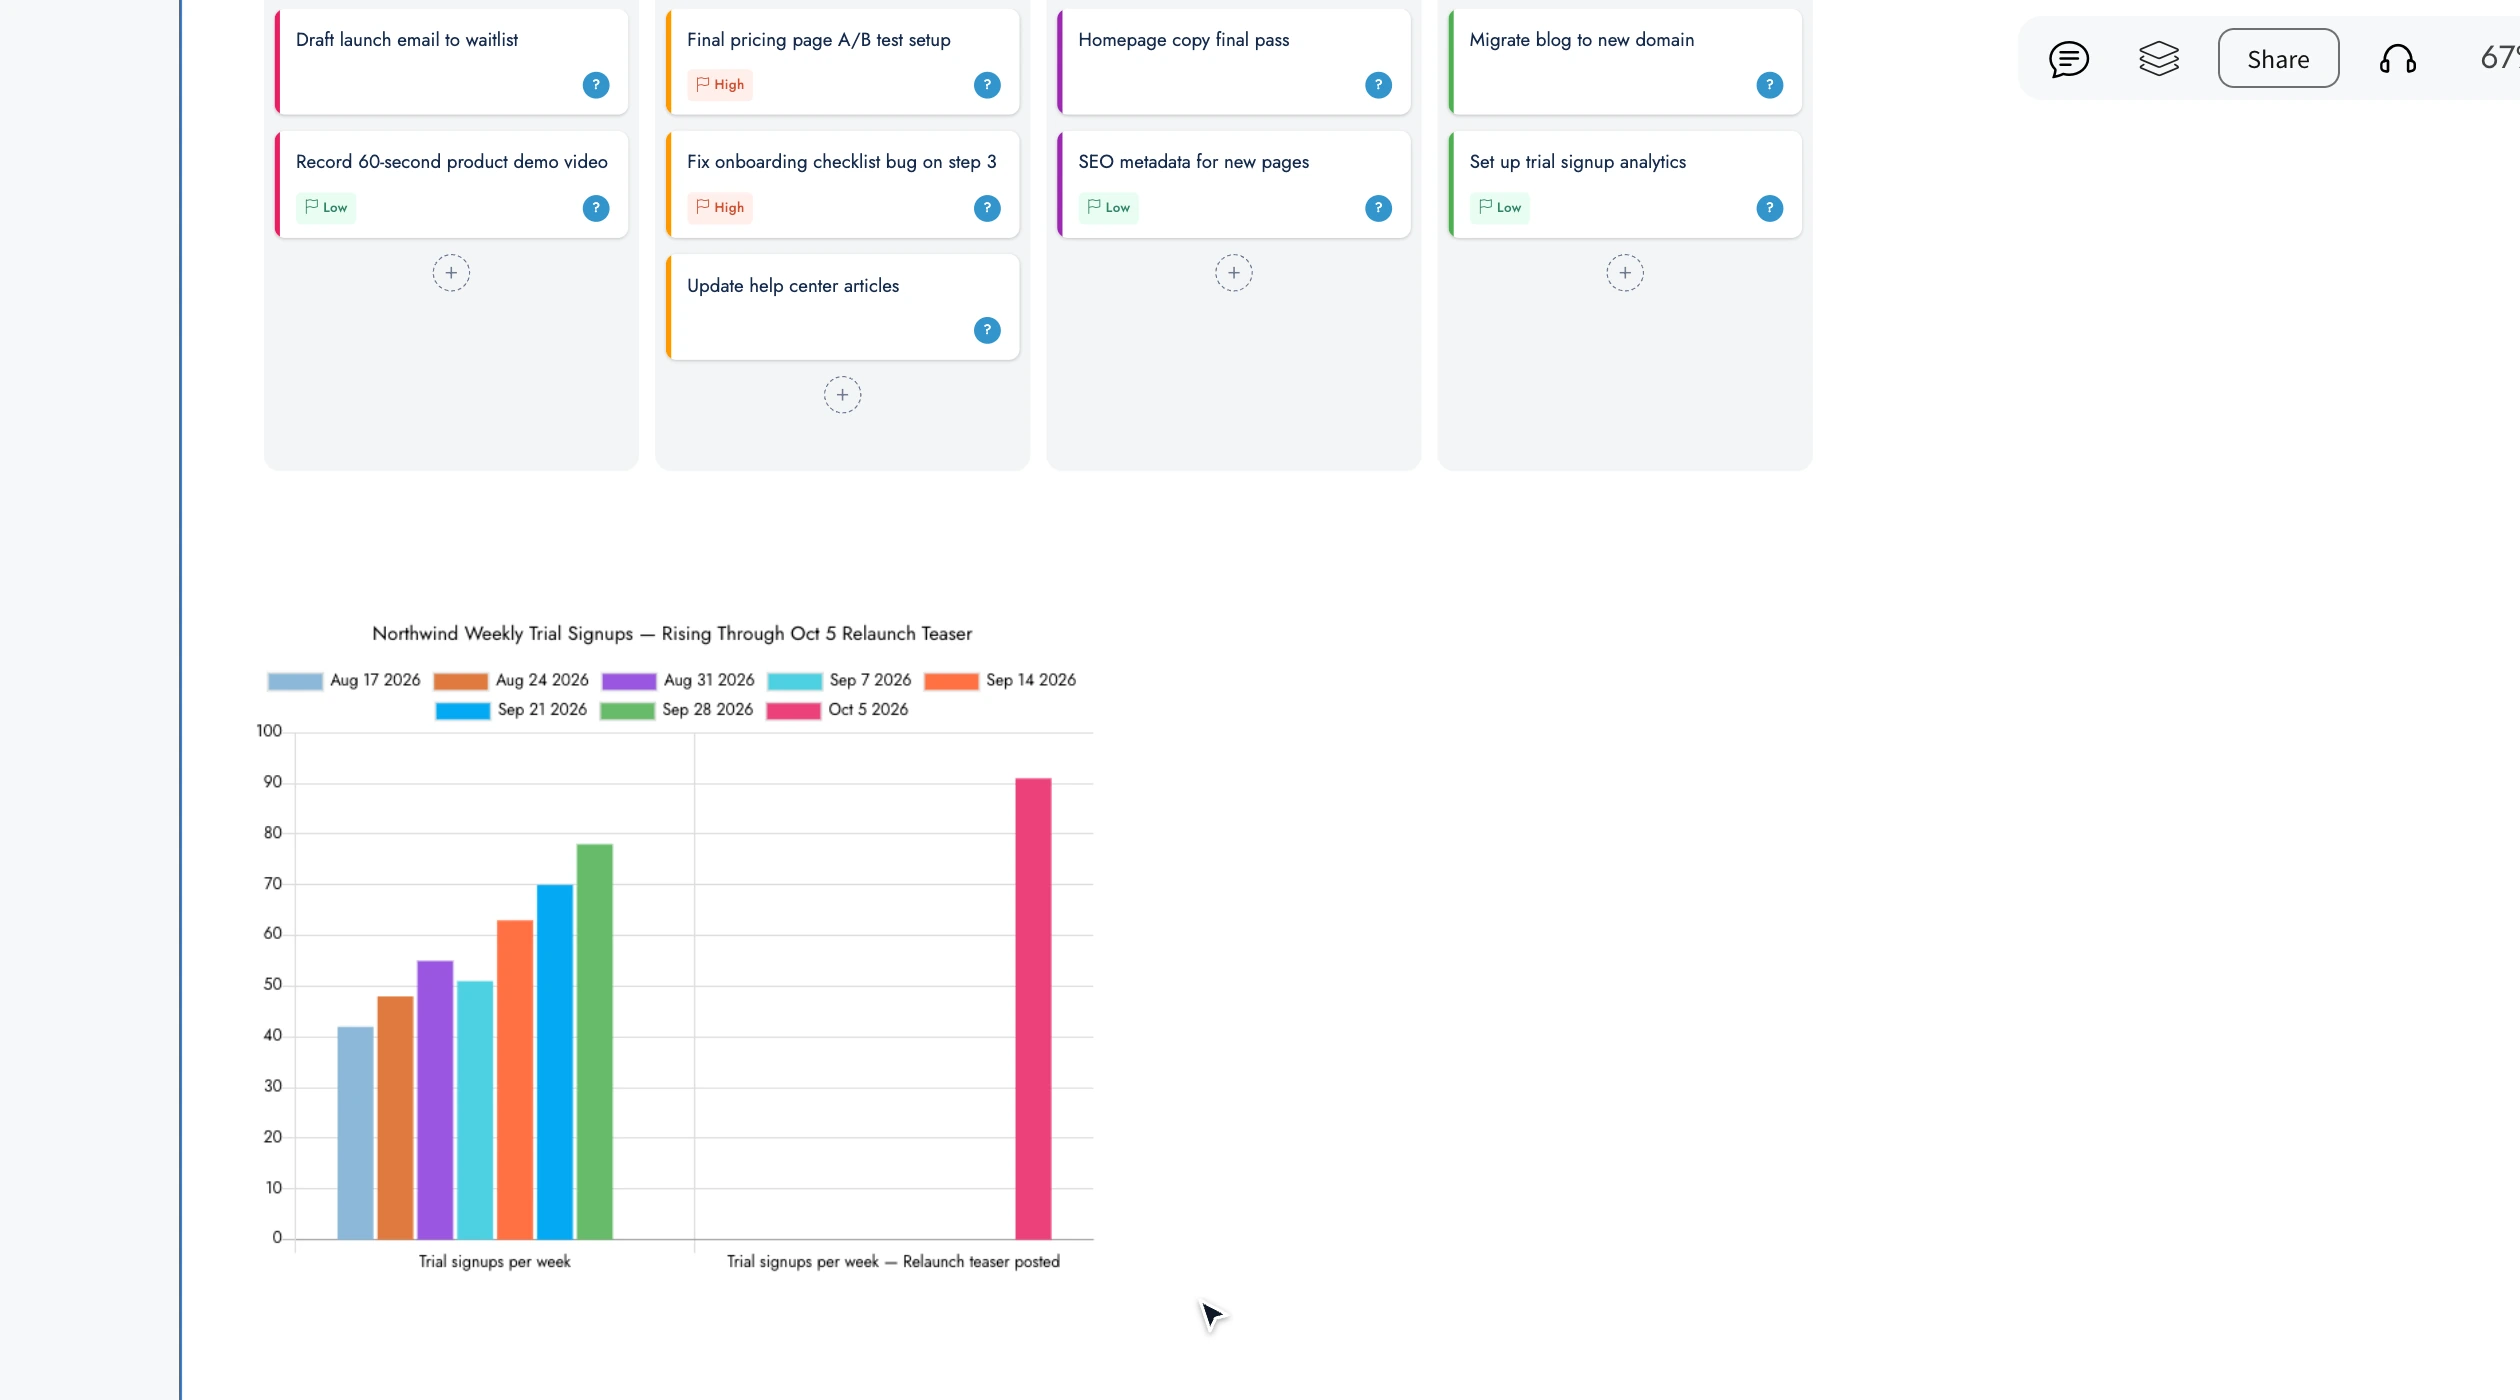This screenshot has width=2520, height=1400.
Task: Open Migrate blog to new domain card
Action: (x=1624, y=62)
